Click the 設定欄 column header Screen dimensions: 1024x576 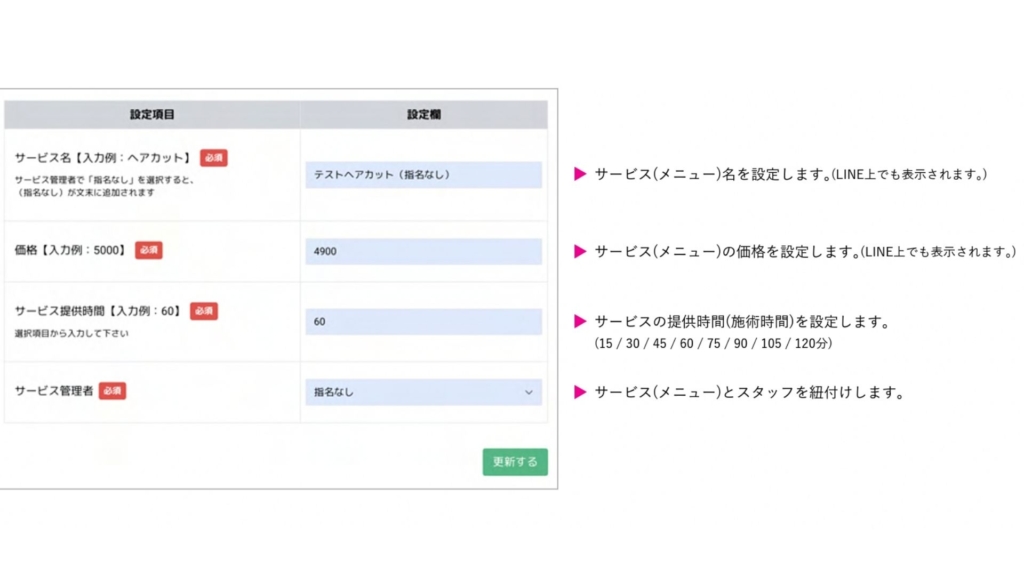(x=424, y=115)
